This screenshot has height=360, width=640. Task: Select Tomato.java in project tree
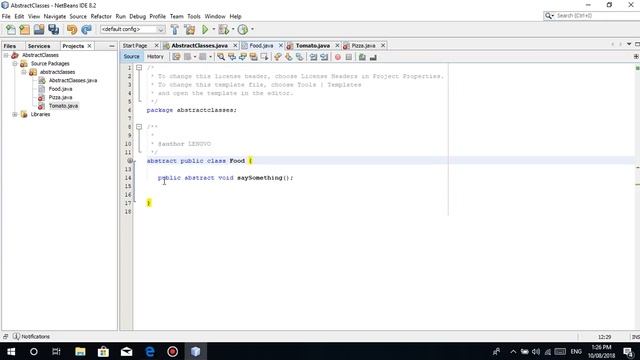point(63,106)
